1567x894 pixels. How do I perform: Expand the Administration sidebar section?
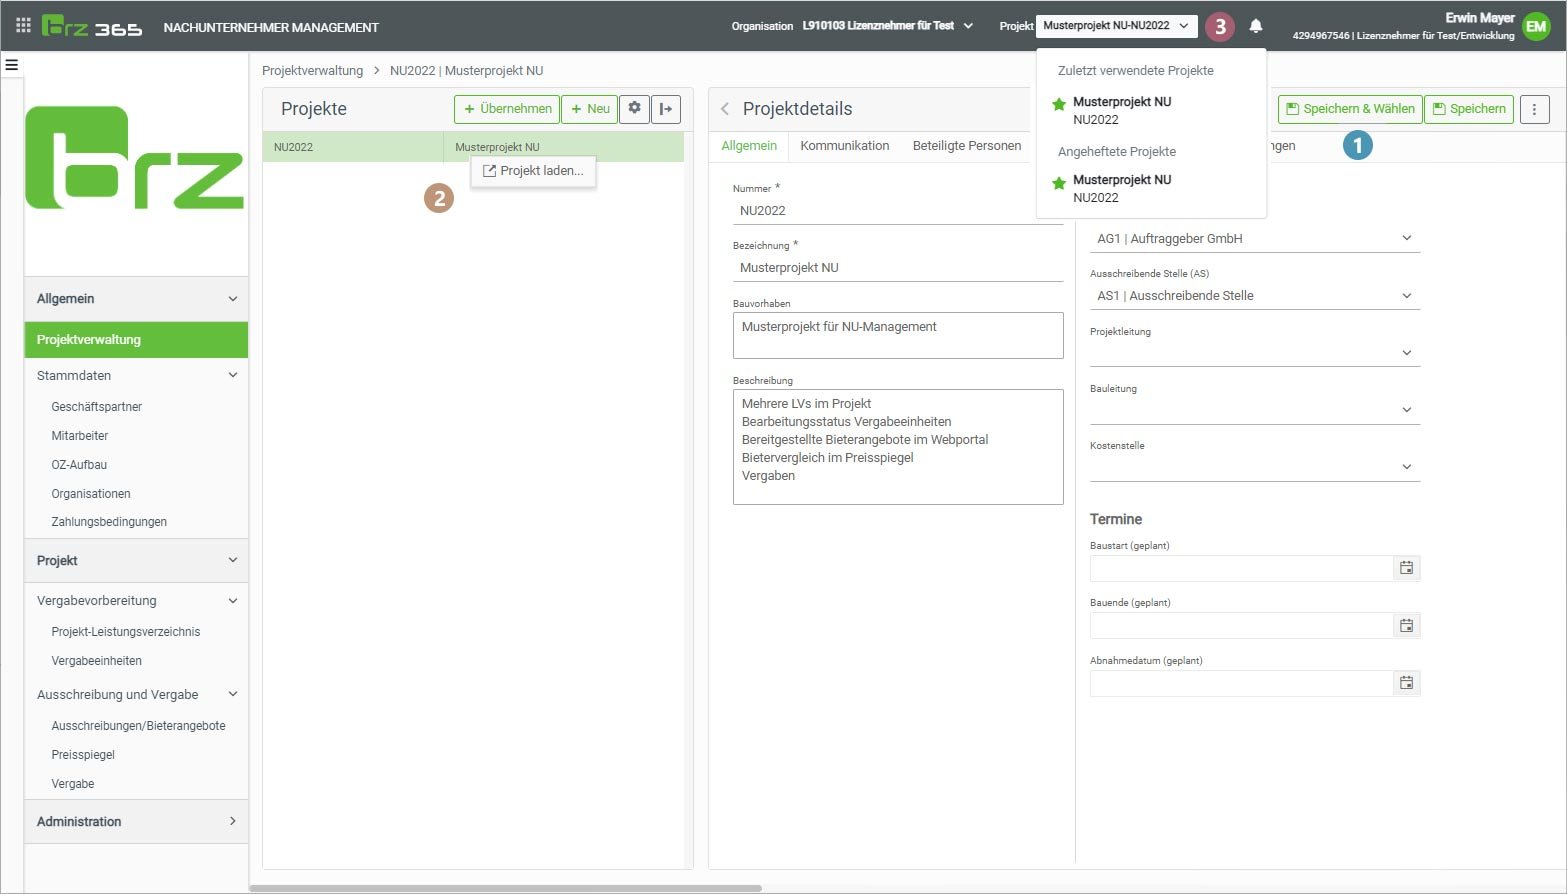point(136,822)
